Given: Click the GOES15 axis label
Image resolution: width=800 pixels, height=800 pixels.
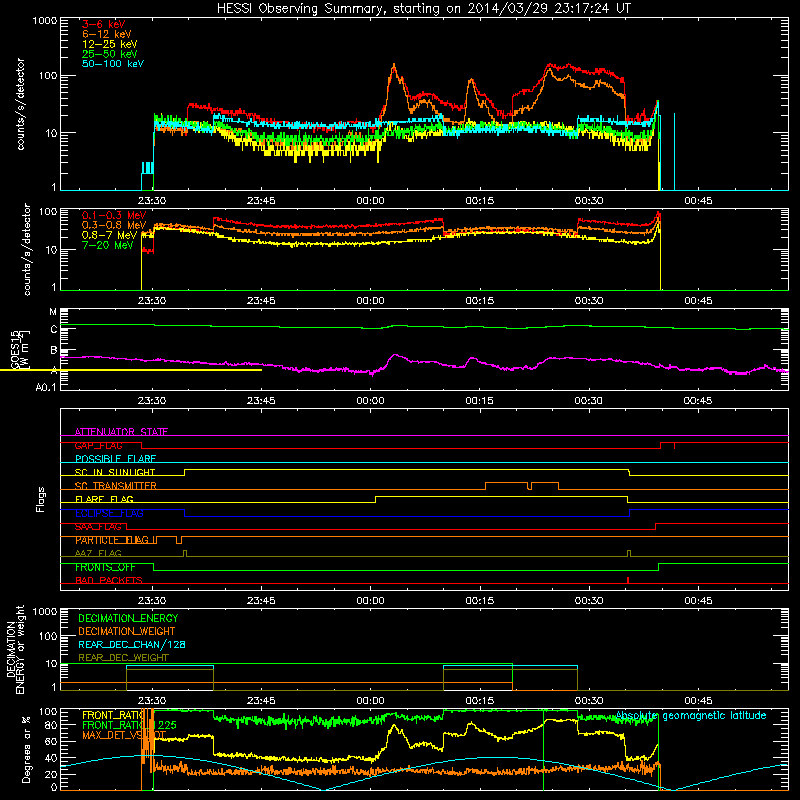Looking at the screenshot, I should (15, 349).
